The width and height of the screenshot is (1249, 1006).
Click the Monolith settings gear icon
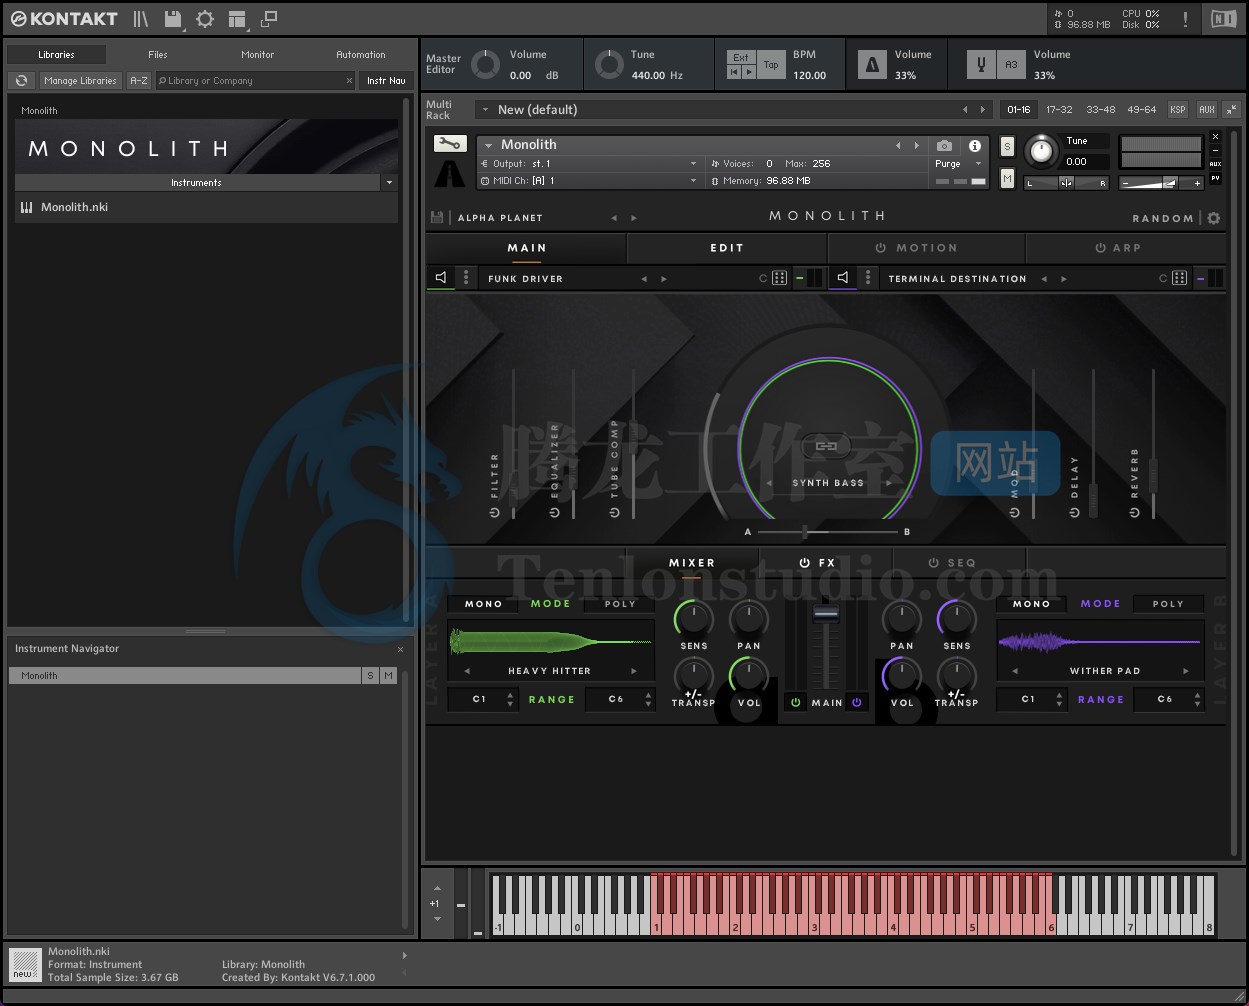tap(1214, 218)
